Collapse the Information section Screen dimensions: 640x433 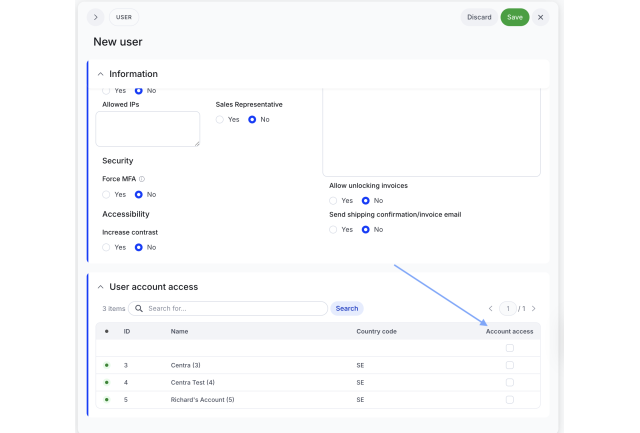point(100,74)
